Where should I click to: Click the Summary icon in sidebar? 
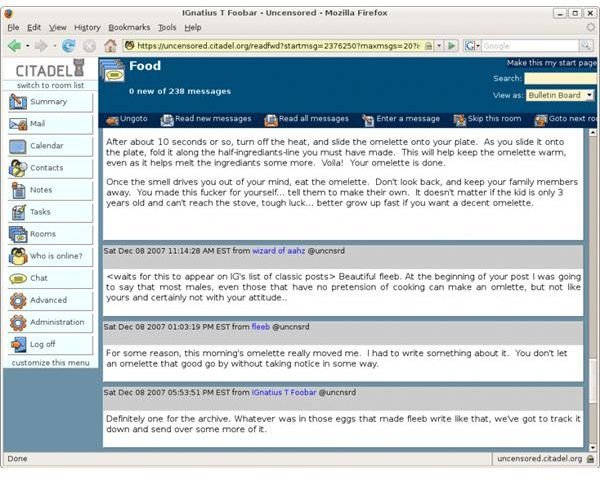[x=18, y=102]
